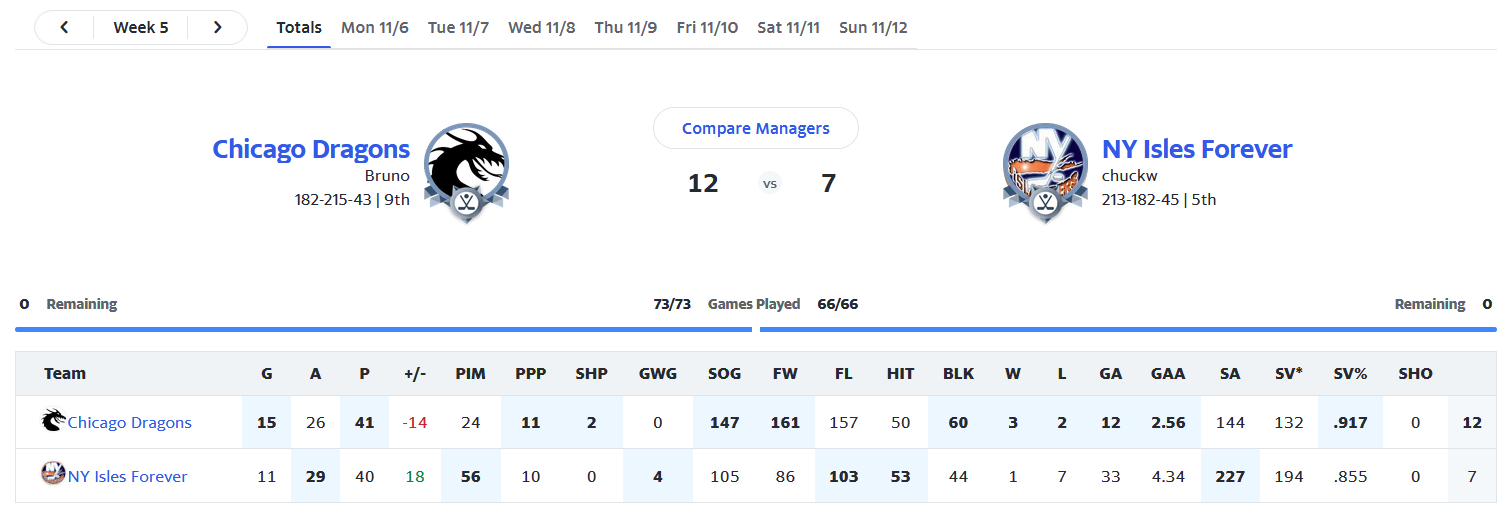Image resolution: width=1509 pixels, height=513 pixels.
Task: Switch to Wed 11/8 tab
Action: coord(542,28)
